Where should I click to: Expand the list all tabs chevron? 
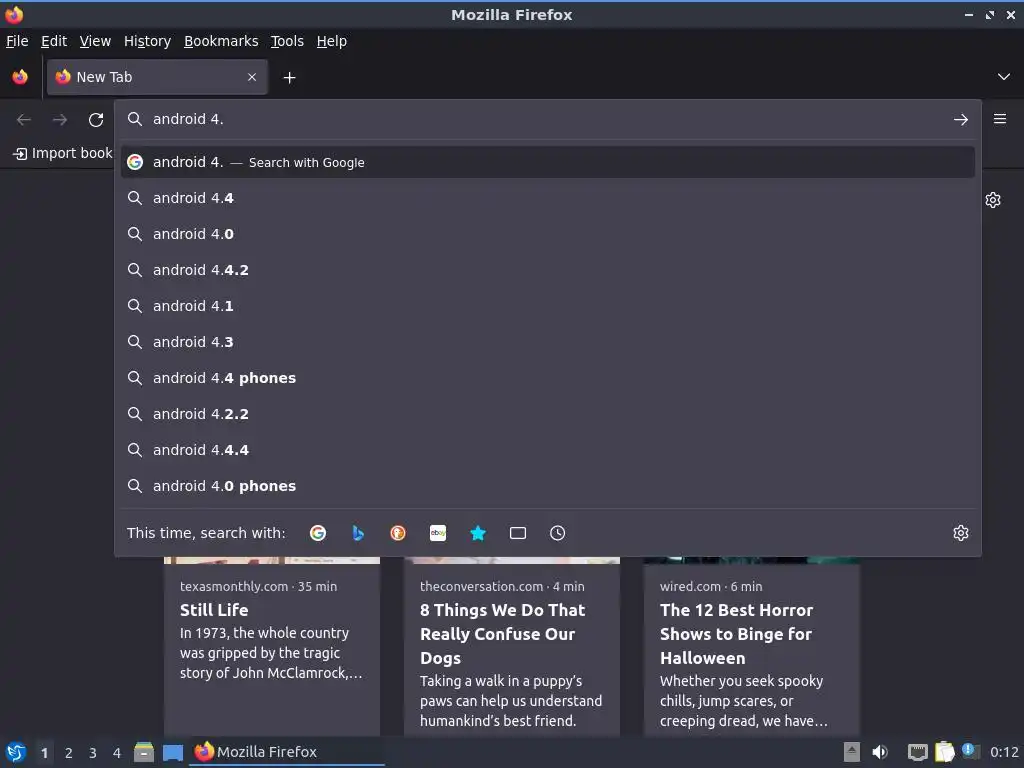[1004, 77]
